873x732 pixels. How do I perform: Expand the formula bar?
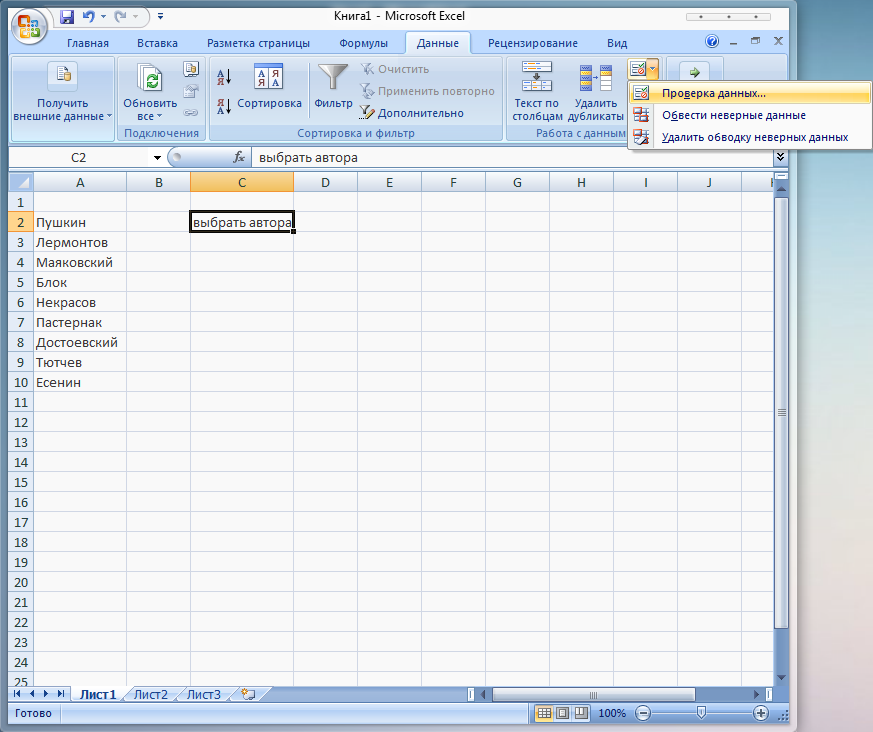pyautogui.click(x=780, y=158)
